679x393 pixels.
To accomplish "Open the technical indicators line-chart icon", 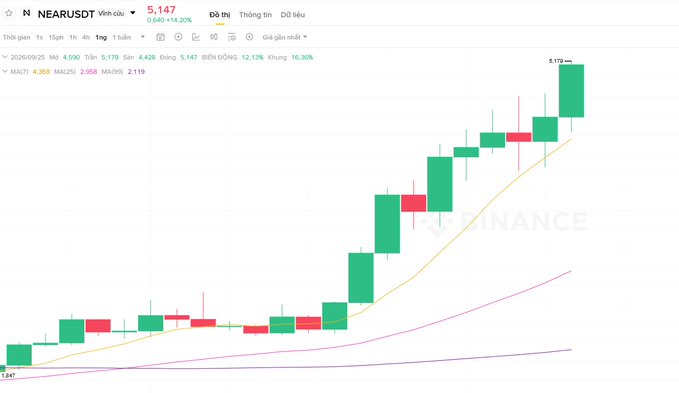I will [x=196, y=37].
